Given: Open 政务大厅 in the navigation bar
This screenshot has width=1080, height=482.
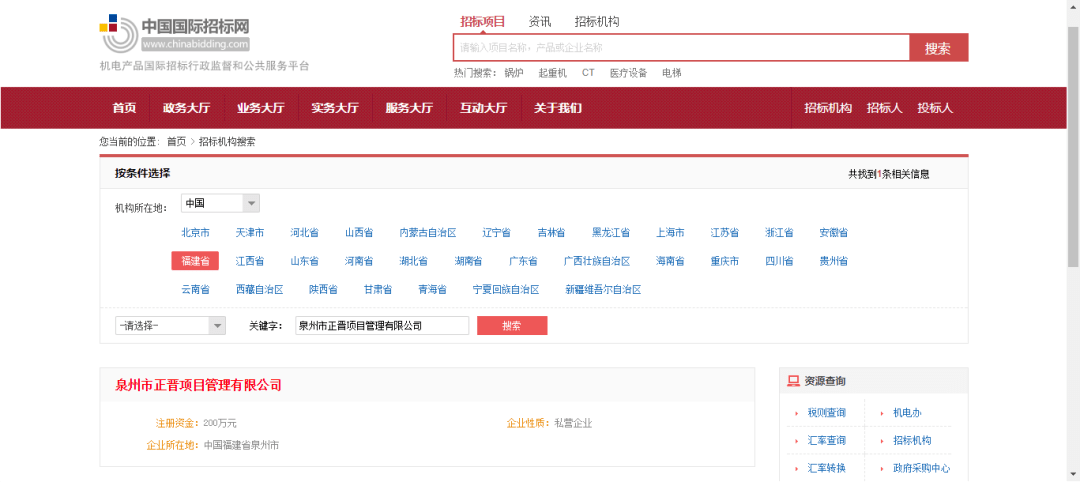Looking at the screenshot, I should click(x=186, y=108).
